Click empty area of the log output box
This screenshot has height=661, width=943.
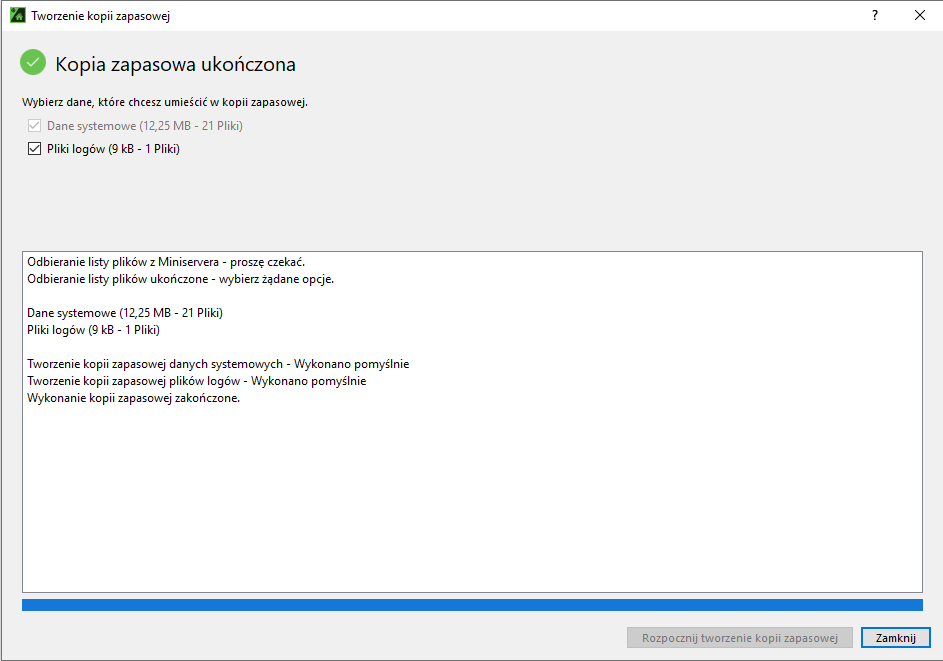tap(471, 500)
